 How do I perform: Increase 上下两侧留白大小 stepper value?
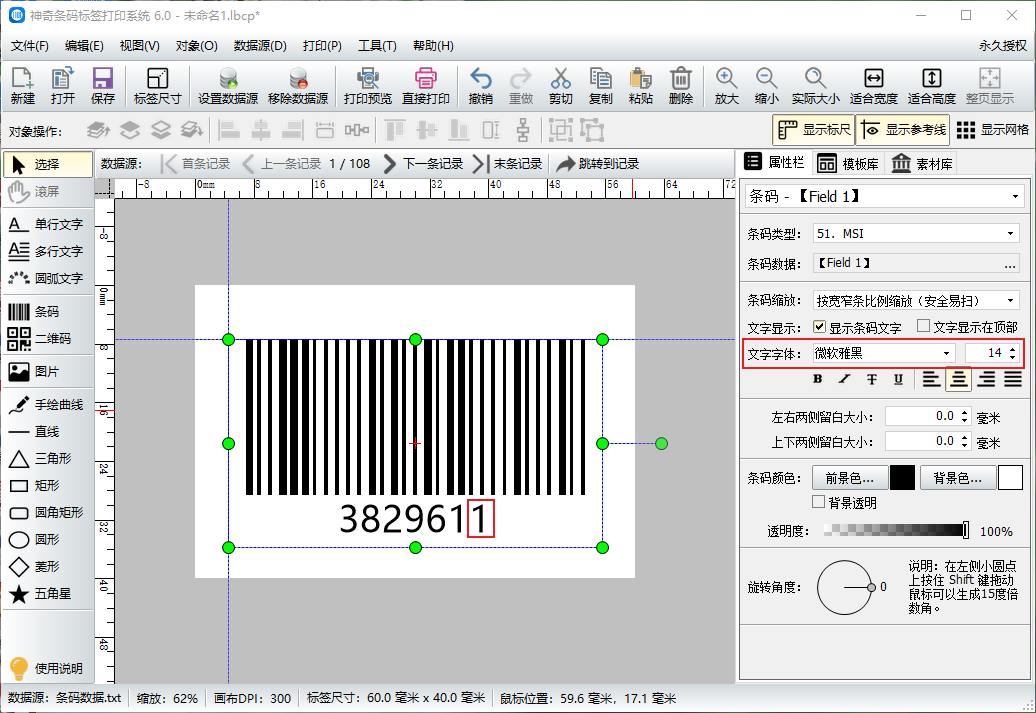tap(965, 437)
